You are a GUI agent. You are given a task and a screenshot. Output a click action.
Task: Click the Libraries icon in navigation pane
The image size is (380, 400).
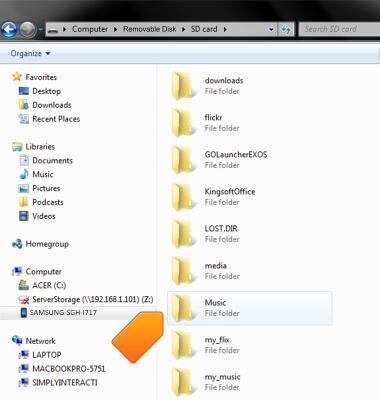pos(17,147)
